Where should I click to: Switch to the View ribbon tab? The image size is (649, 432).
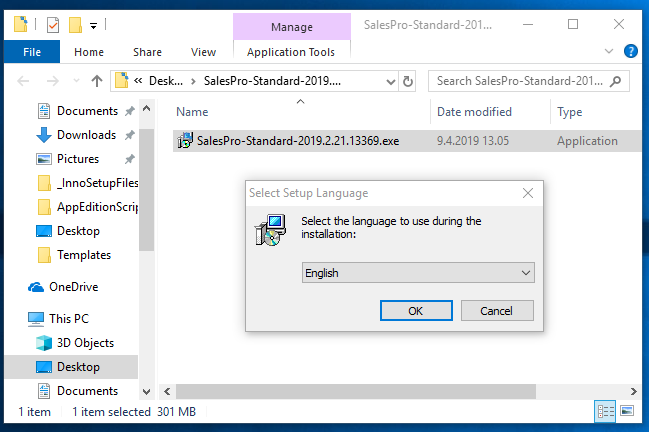(203, 52)
